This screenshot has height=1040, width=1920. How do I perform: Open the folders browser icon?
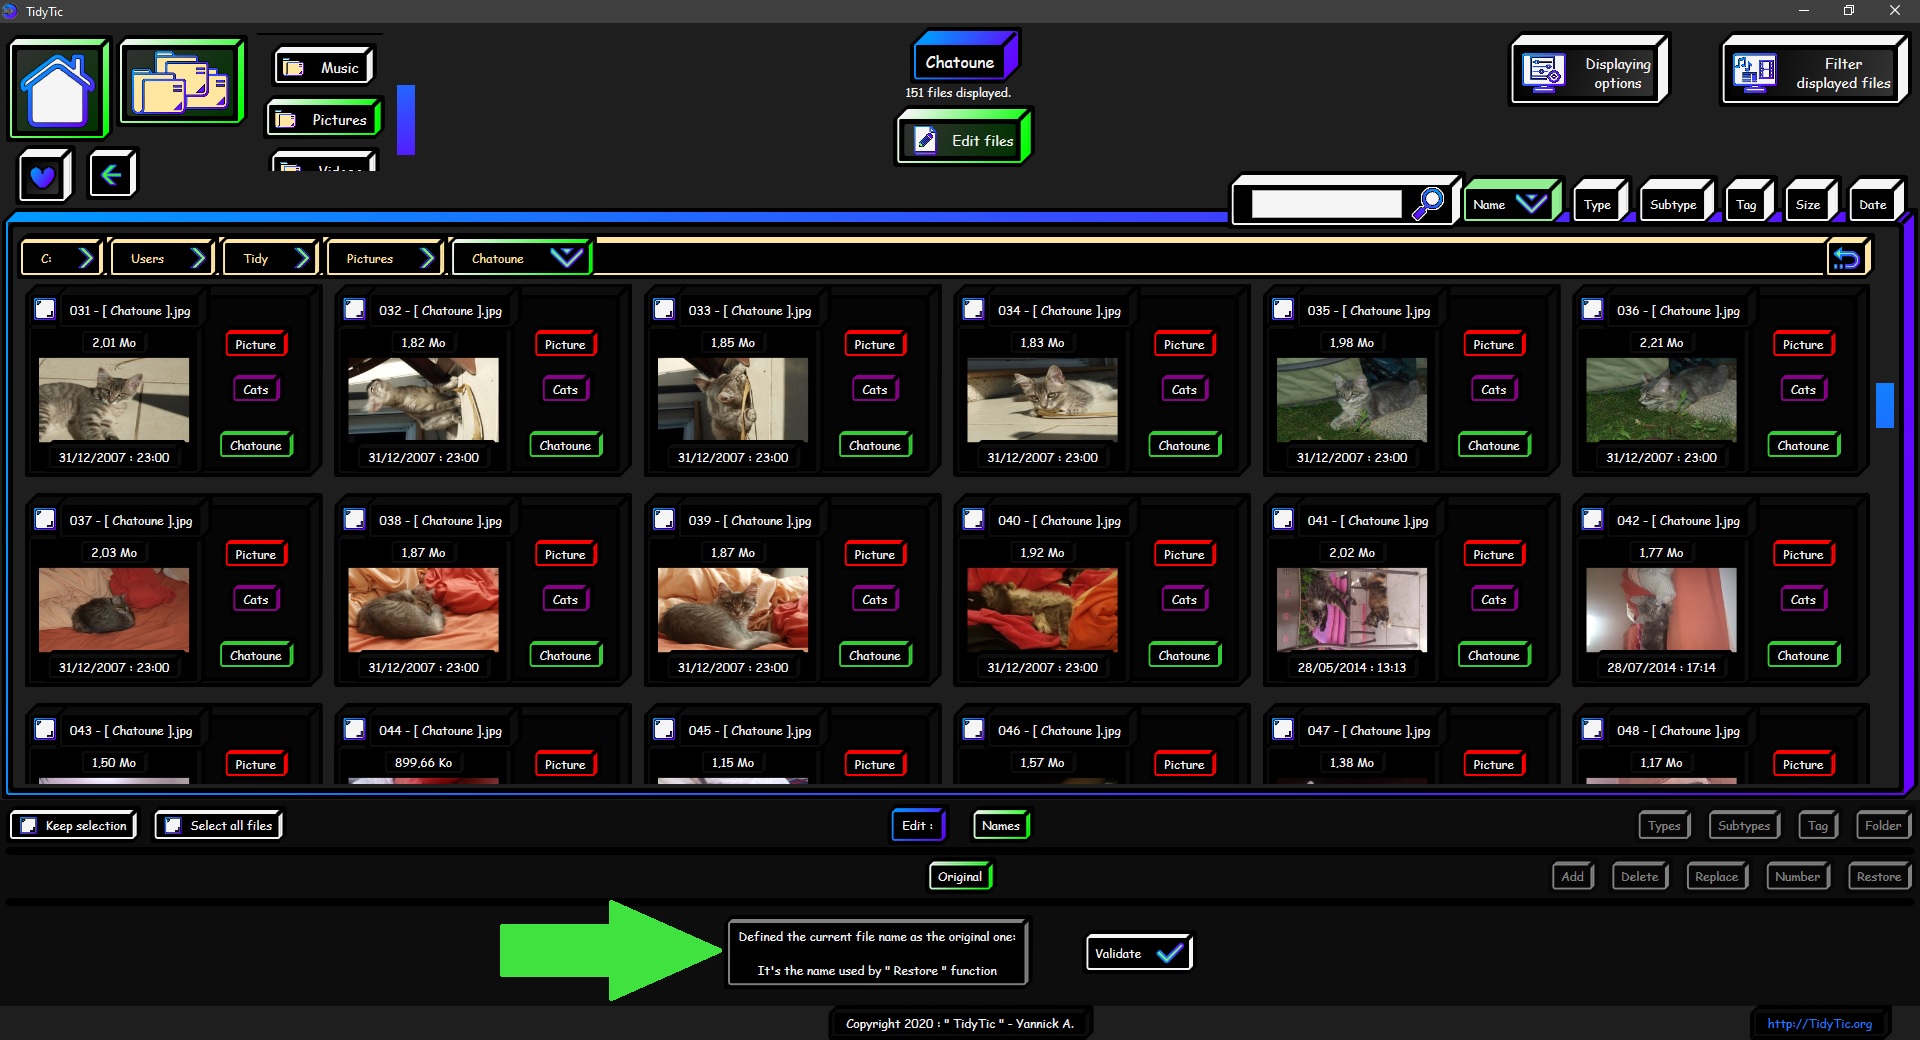pos(181,83)
